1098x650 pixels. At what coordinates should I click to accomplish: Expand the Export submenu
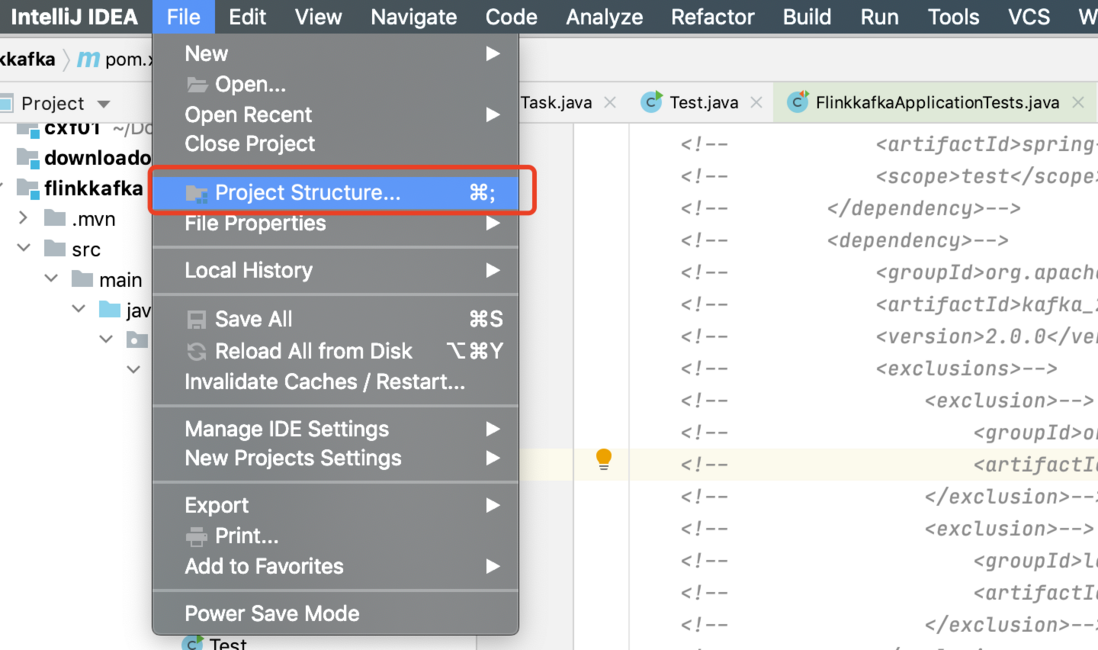click(x=335, y=506)
